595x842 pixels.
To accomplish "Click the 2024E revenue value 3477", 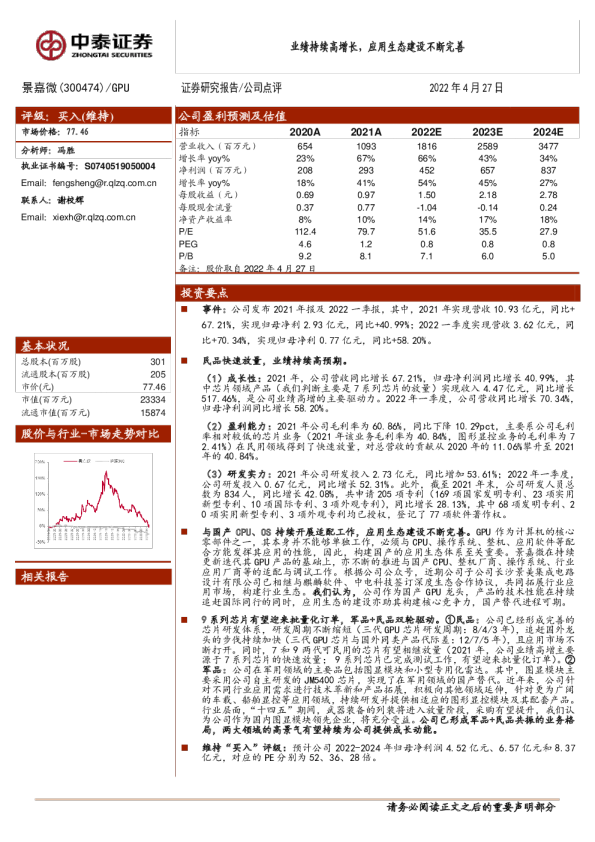I will click(548, 146).
